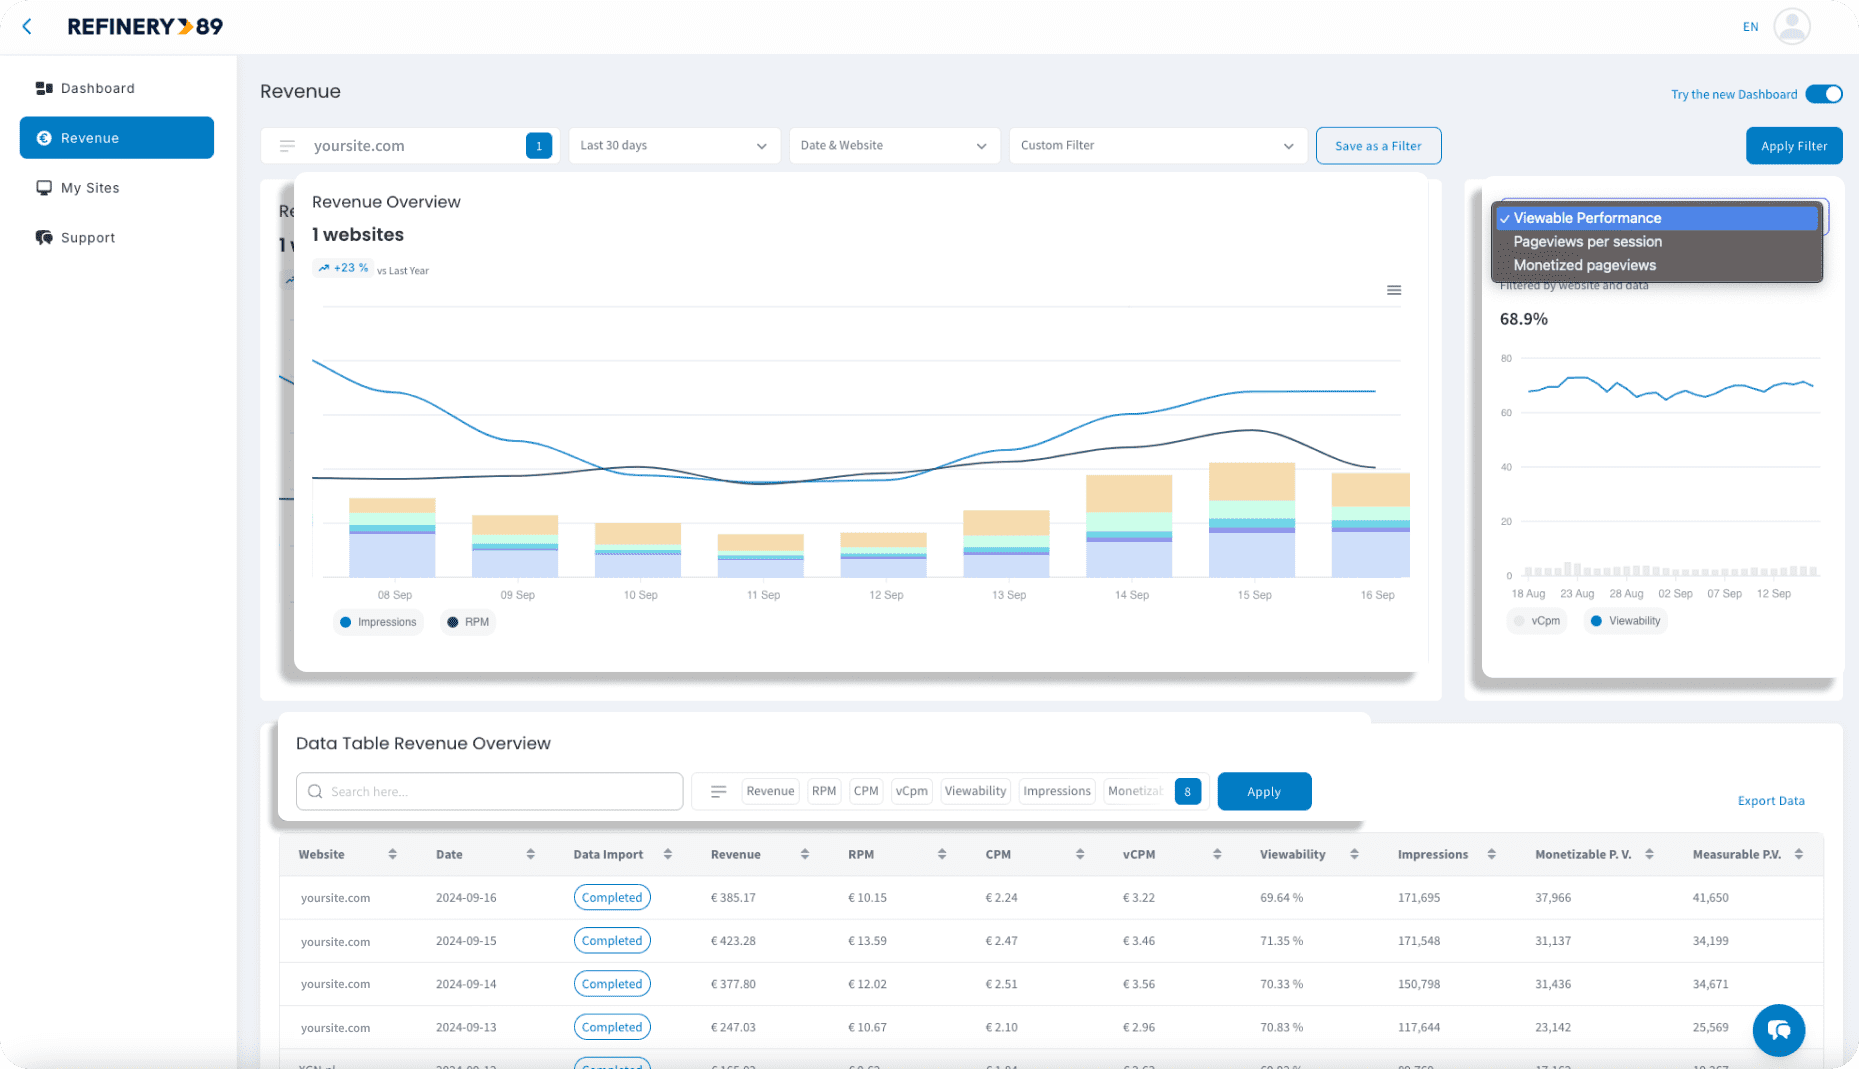The image size is (1859, 1069).
Task: Click the EN language selector
Action: tap(1750, 27)
